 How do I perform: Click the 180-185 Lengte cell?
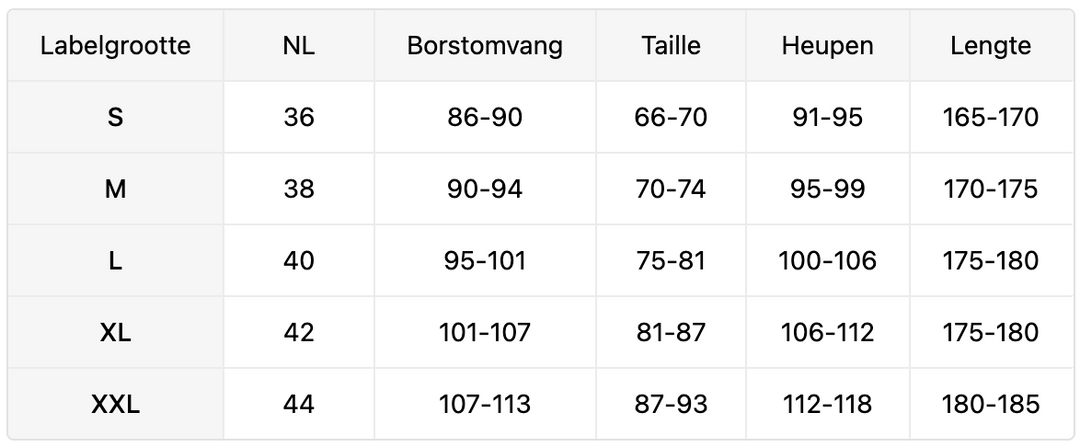click(990, 404)
